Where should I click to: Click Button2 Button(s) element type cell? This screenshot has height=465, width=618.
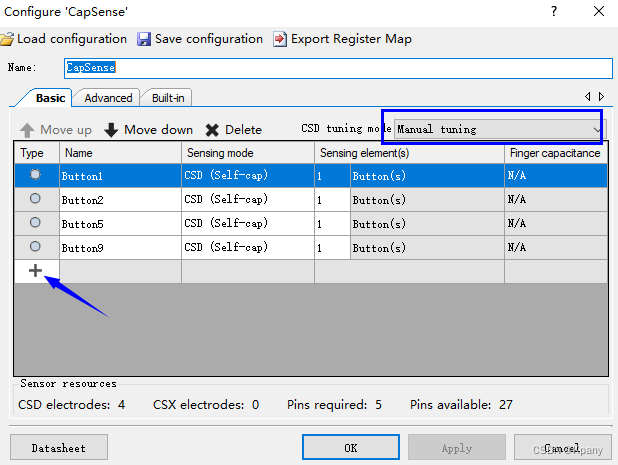pos(427,199)
